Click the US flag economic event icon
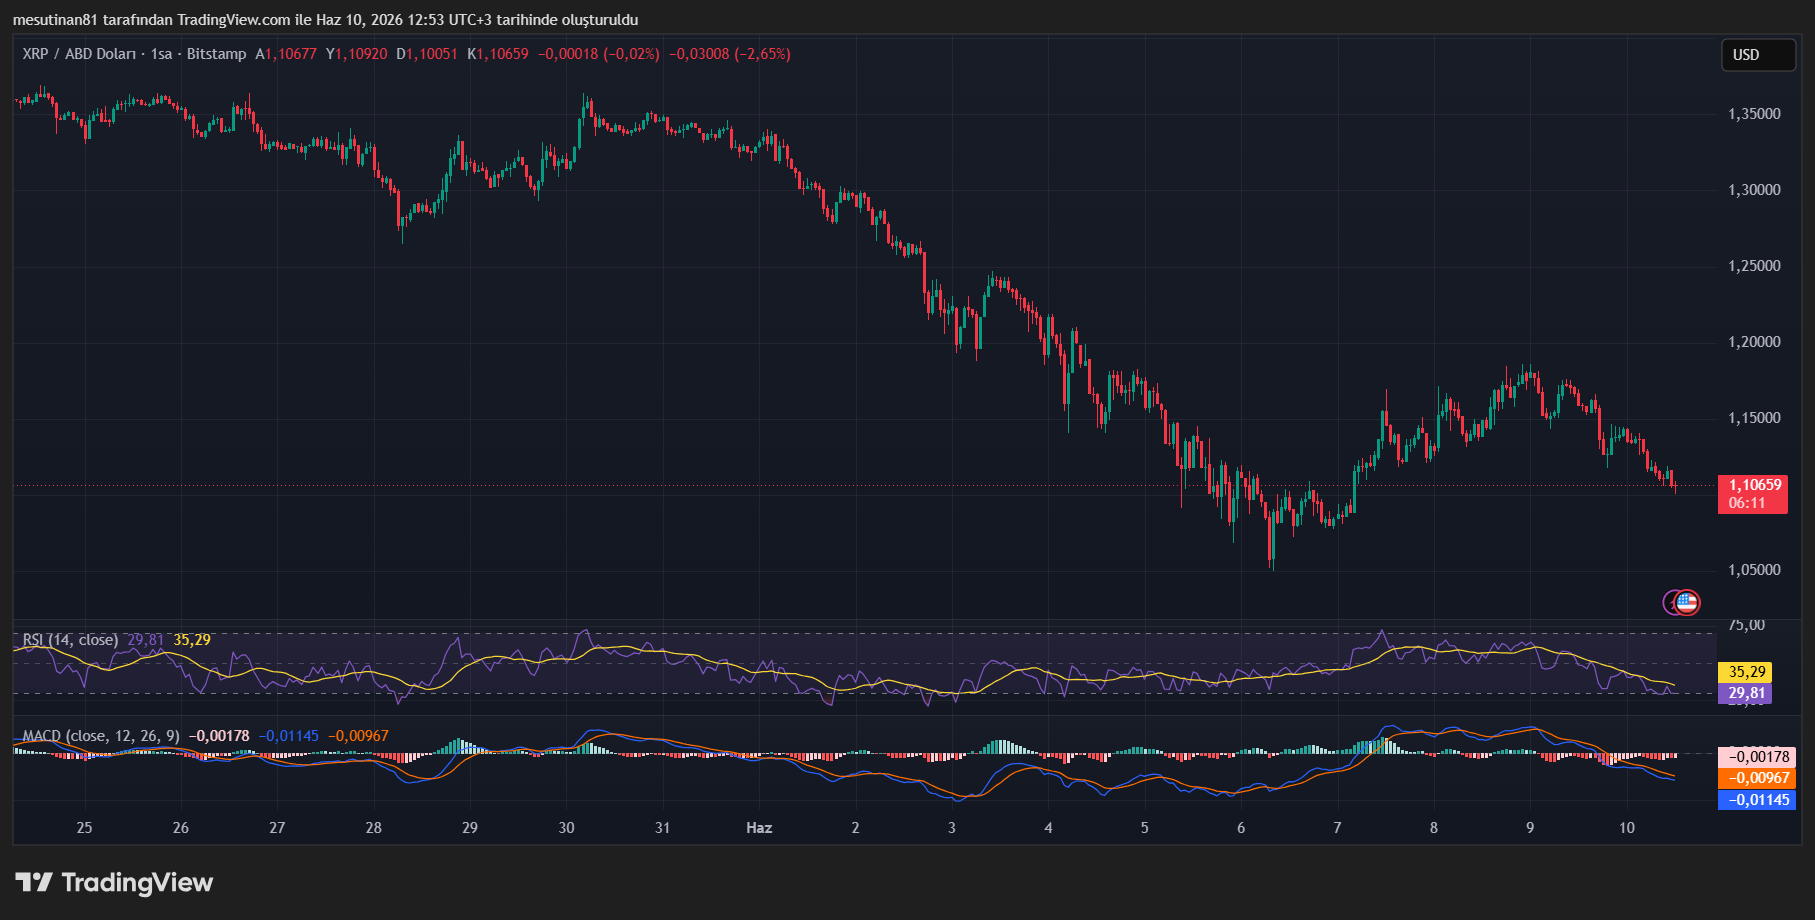 coord(1687,602)
